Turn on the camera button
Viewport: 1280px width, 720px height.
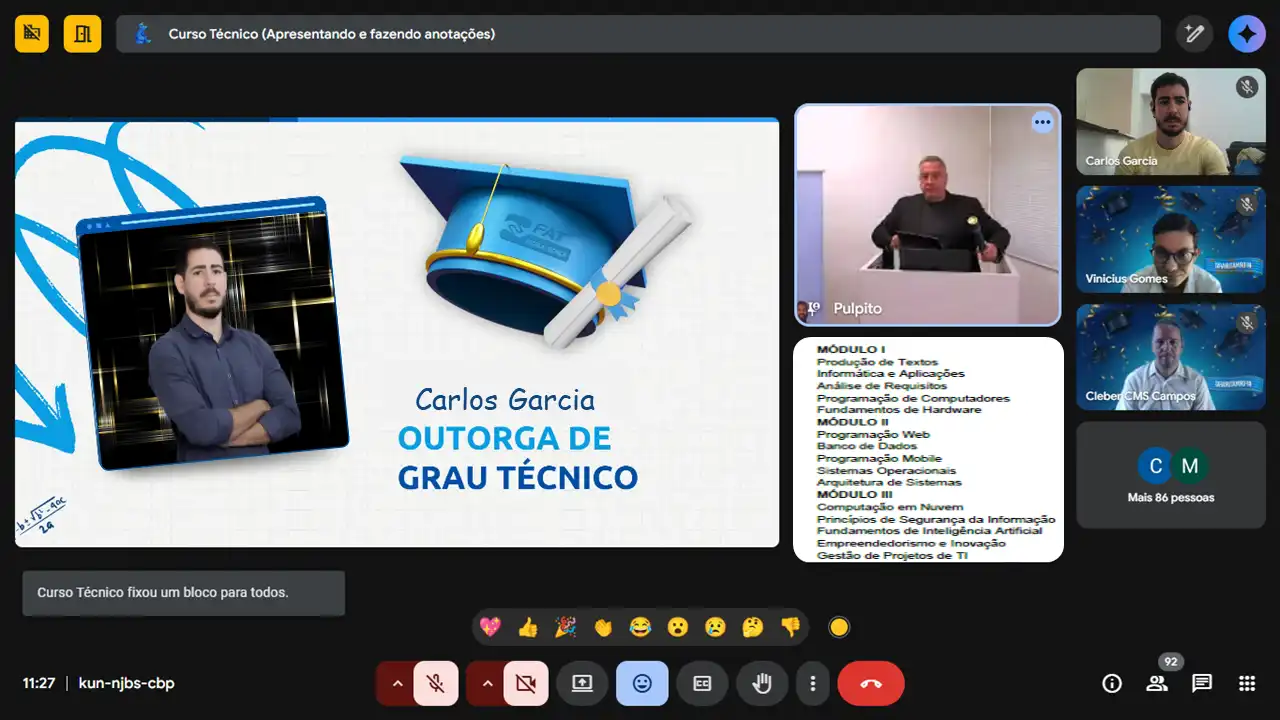(x=525, y=684)
